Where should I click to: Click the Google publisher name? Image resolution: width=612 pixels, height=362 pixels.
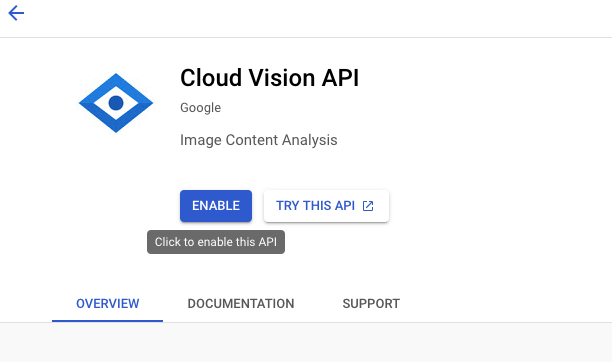click(x=201, y=108)
